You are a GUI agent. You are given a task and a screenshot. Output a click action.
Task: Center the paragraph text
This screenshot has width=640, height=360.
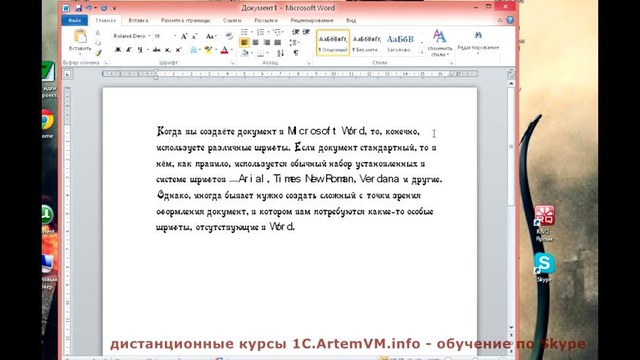click(x=256, y=42)
